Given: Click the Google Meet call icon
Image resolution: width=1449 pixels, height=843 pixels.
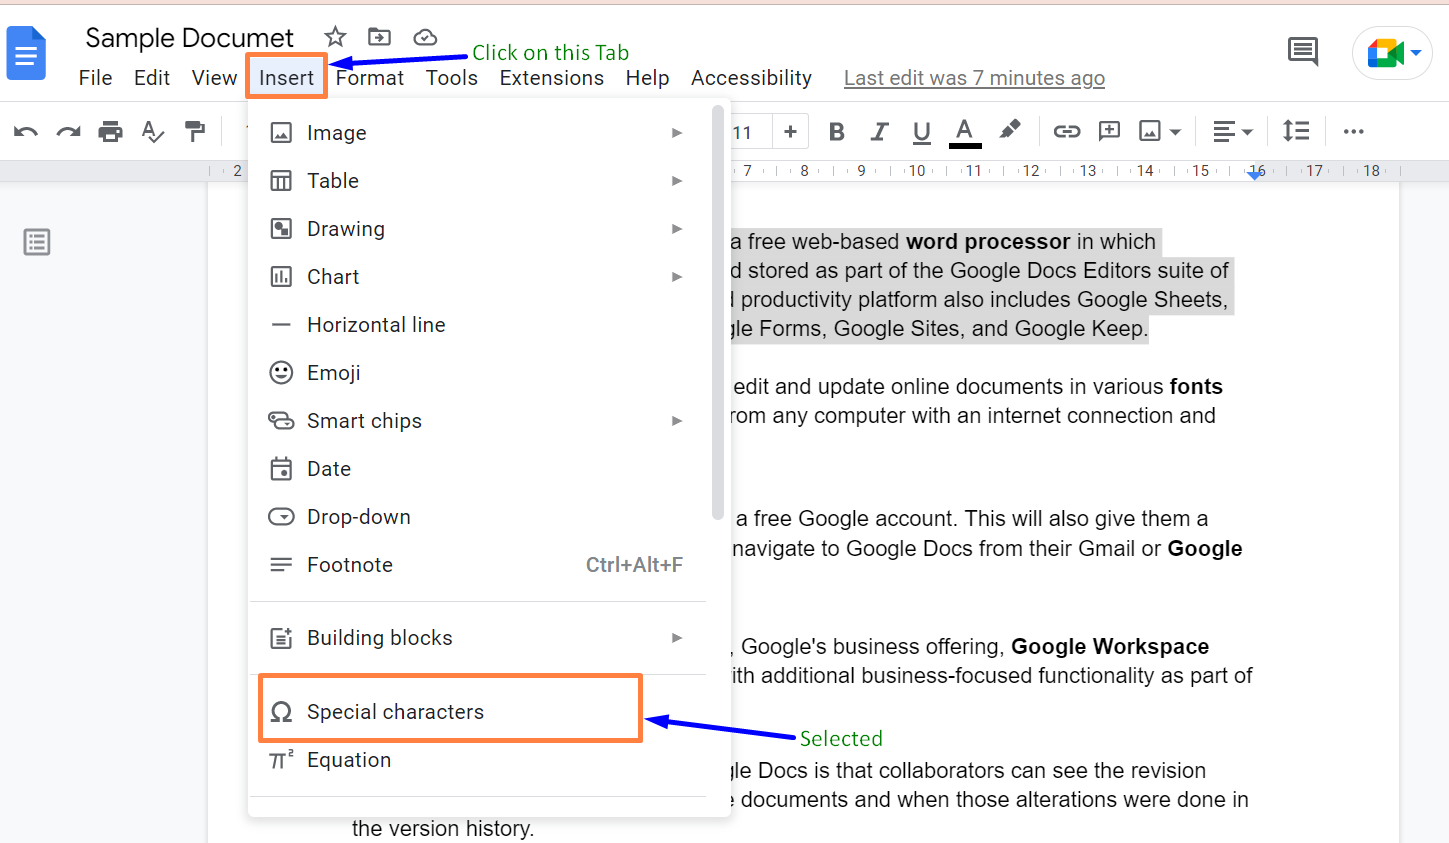Looking at the screenshot, I should pos(1384,53).
